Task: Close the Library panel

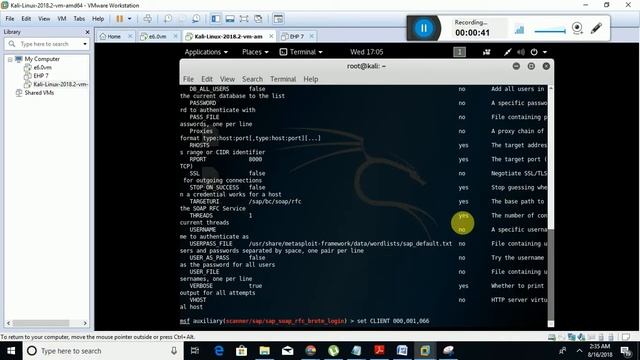Action: pyautogui.click(x=87, y=32)
